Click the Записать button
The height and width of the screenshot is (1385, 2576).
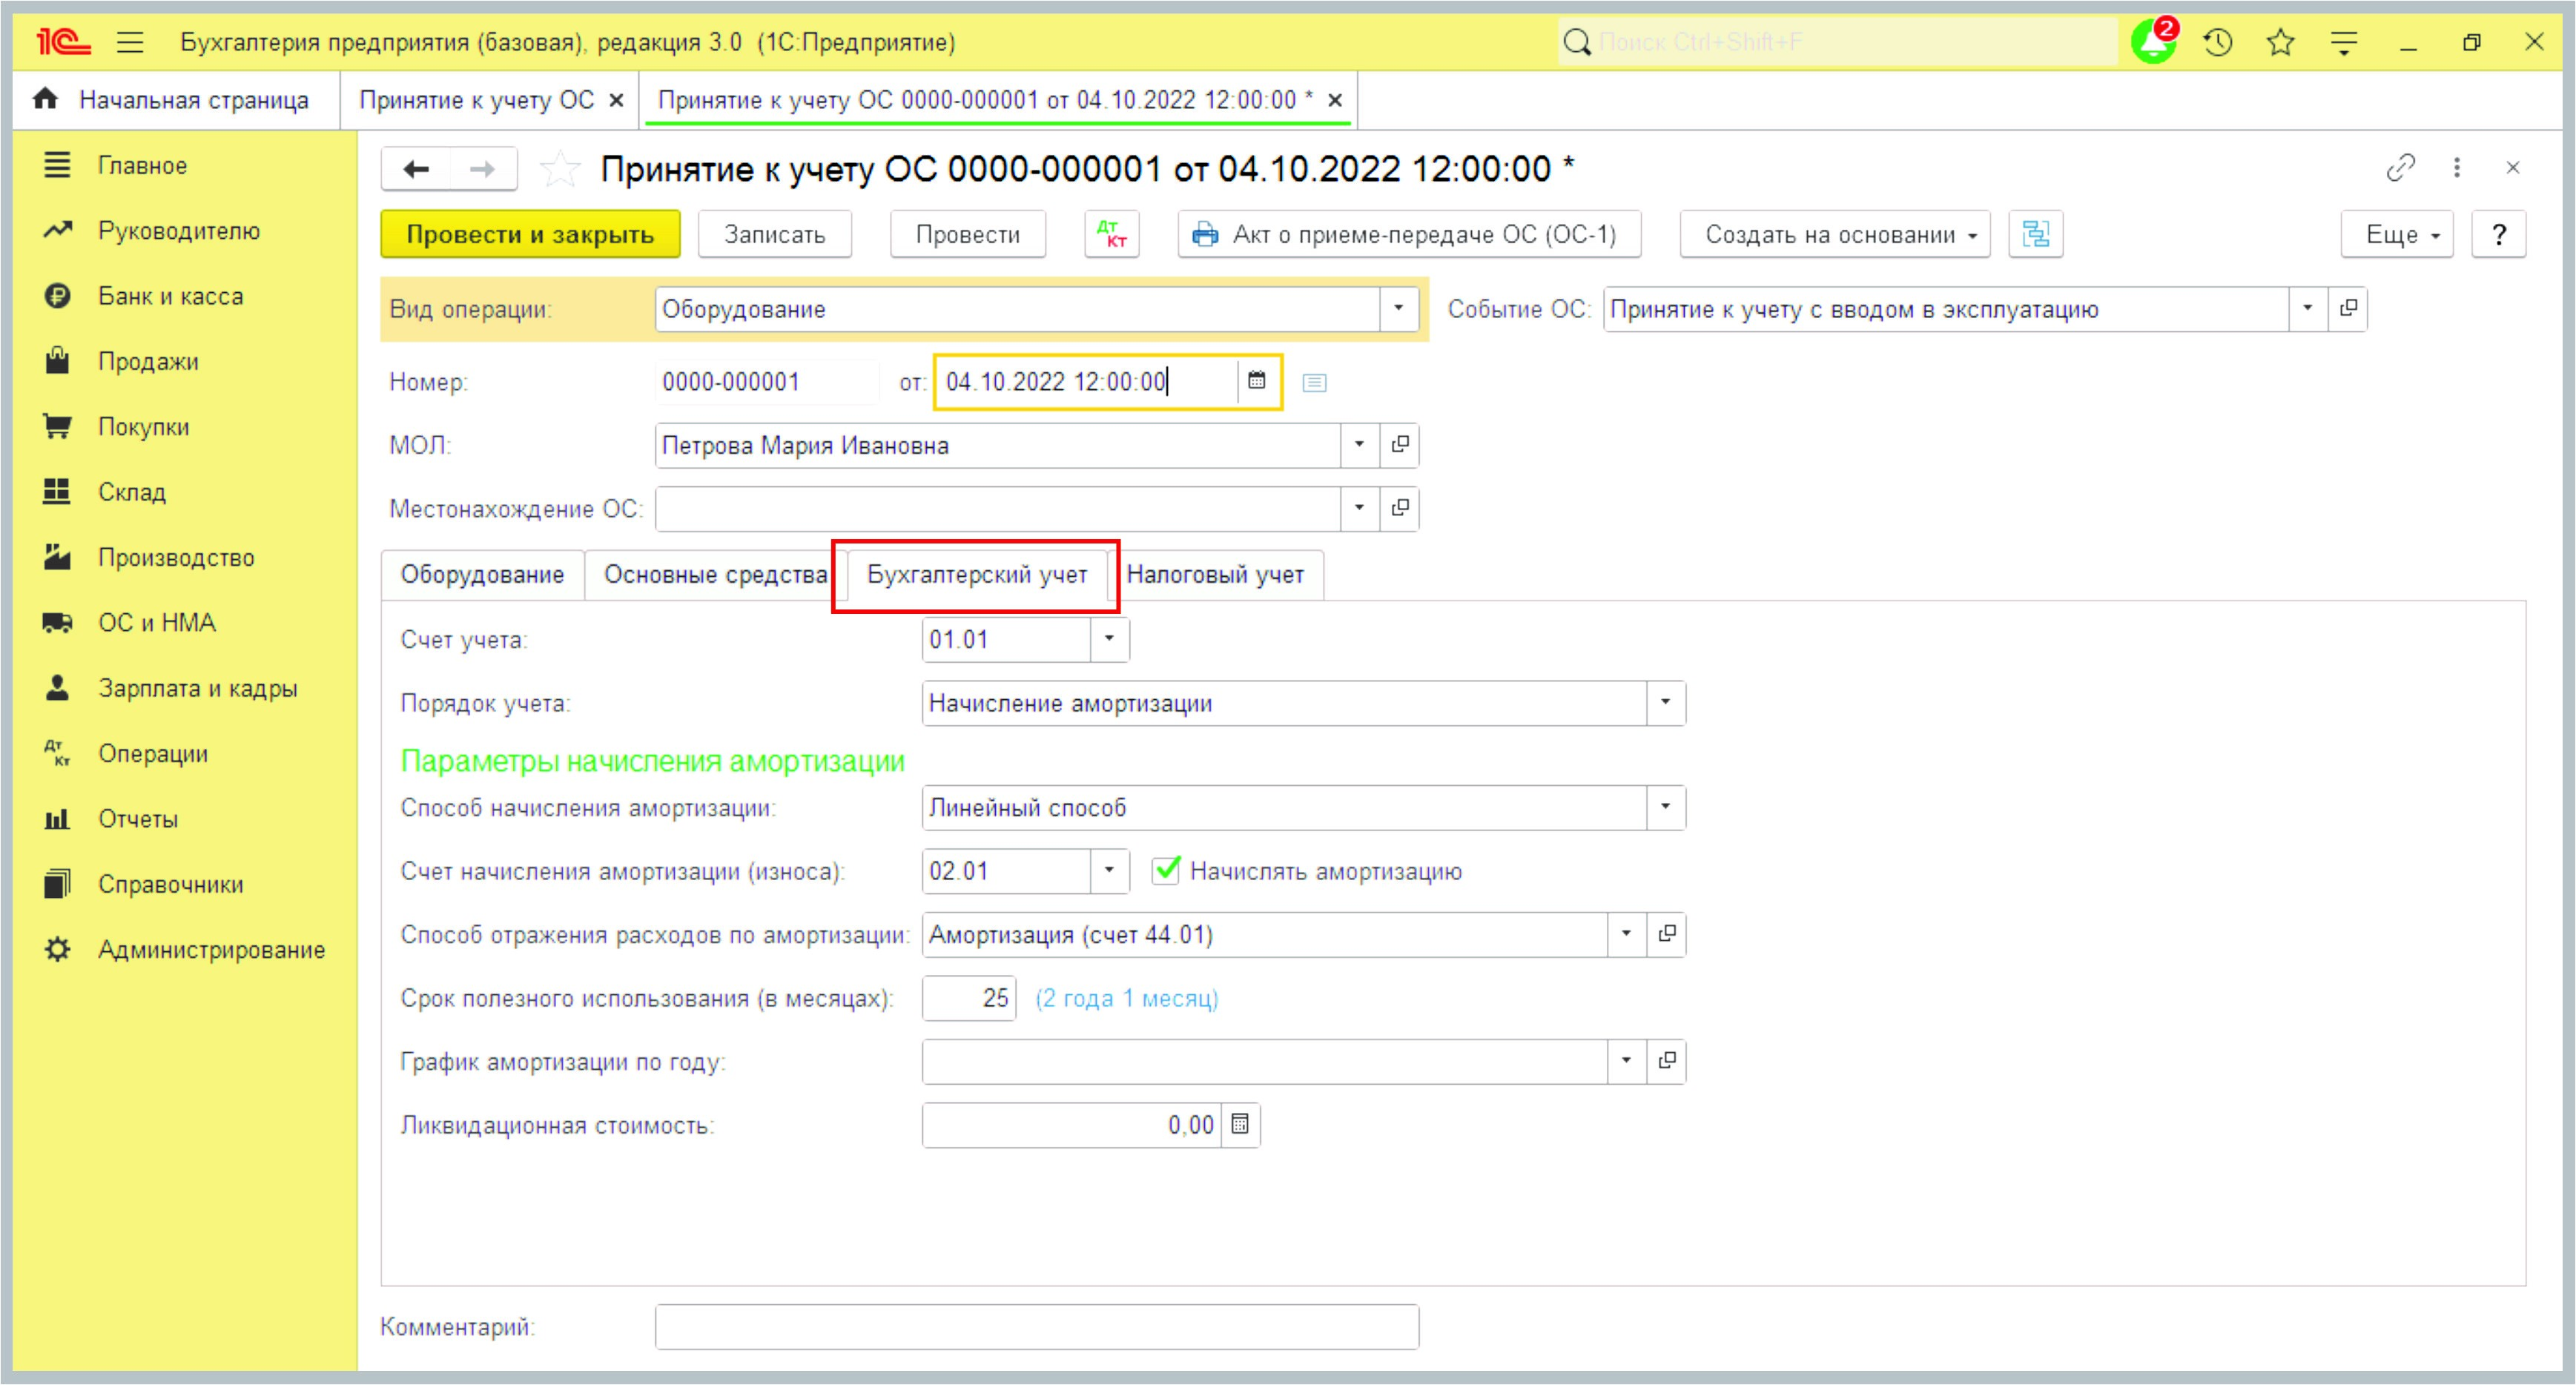[774, 234]
